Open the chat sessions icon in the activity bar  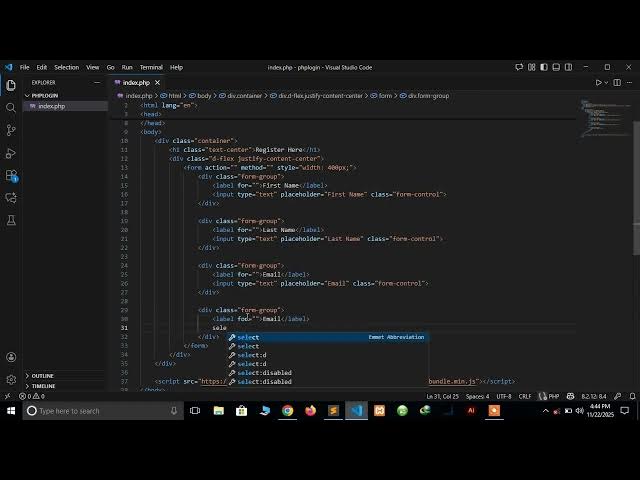pyautogui.click(x=11, y=198)
